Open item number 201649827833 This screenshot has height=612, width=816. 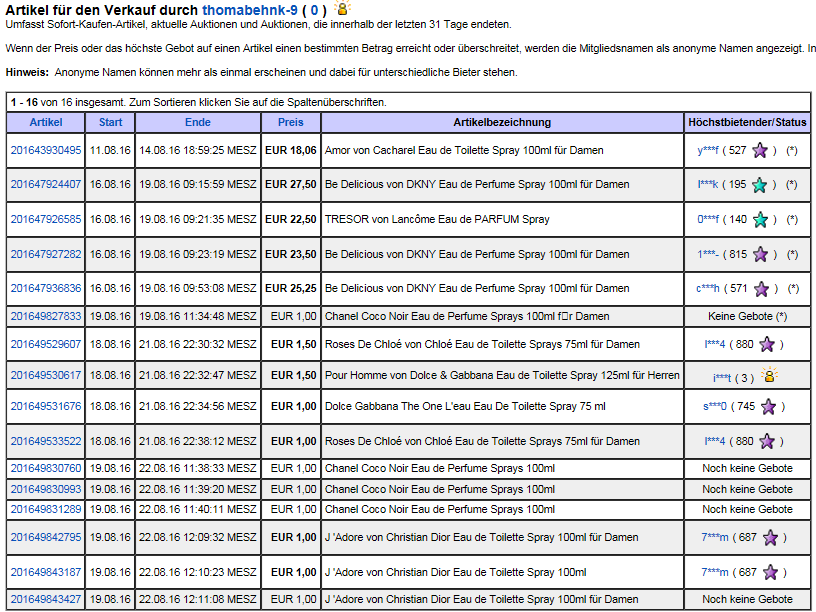(46, 316)
